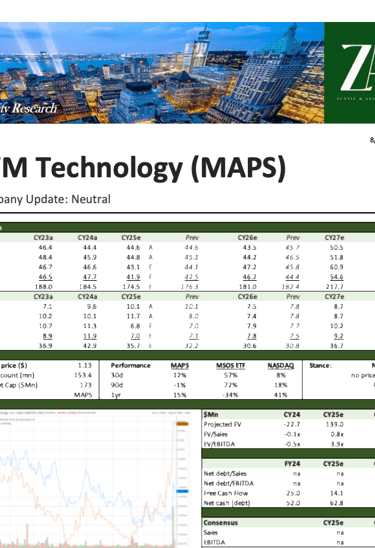Click the 188.0 total value cell
This screenshot has height=548, width=375.
pos(43,287)
